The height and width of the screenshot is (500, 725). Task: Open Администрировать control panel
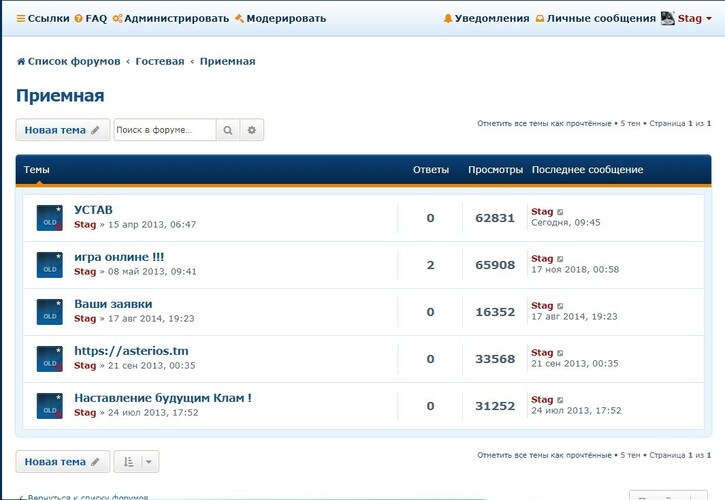171,18
